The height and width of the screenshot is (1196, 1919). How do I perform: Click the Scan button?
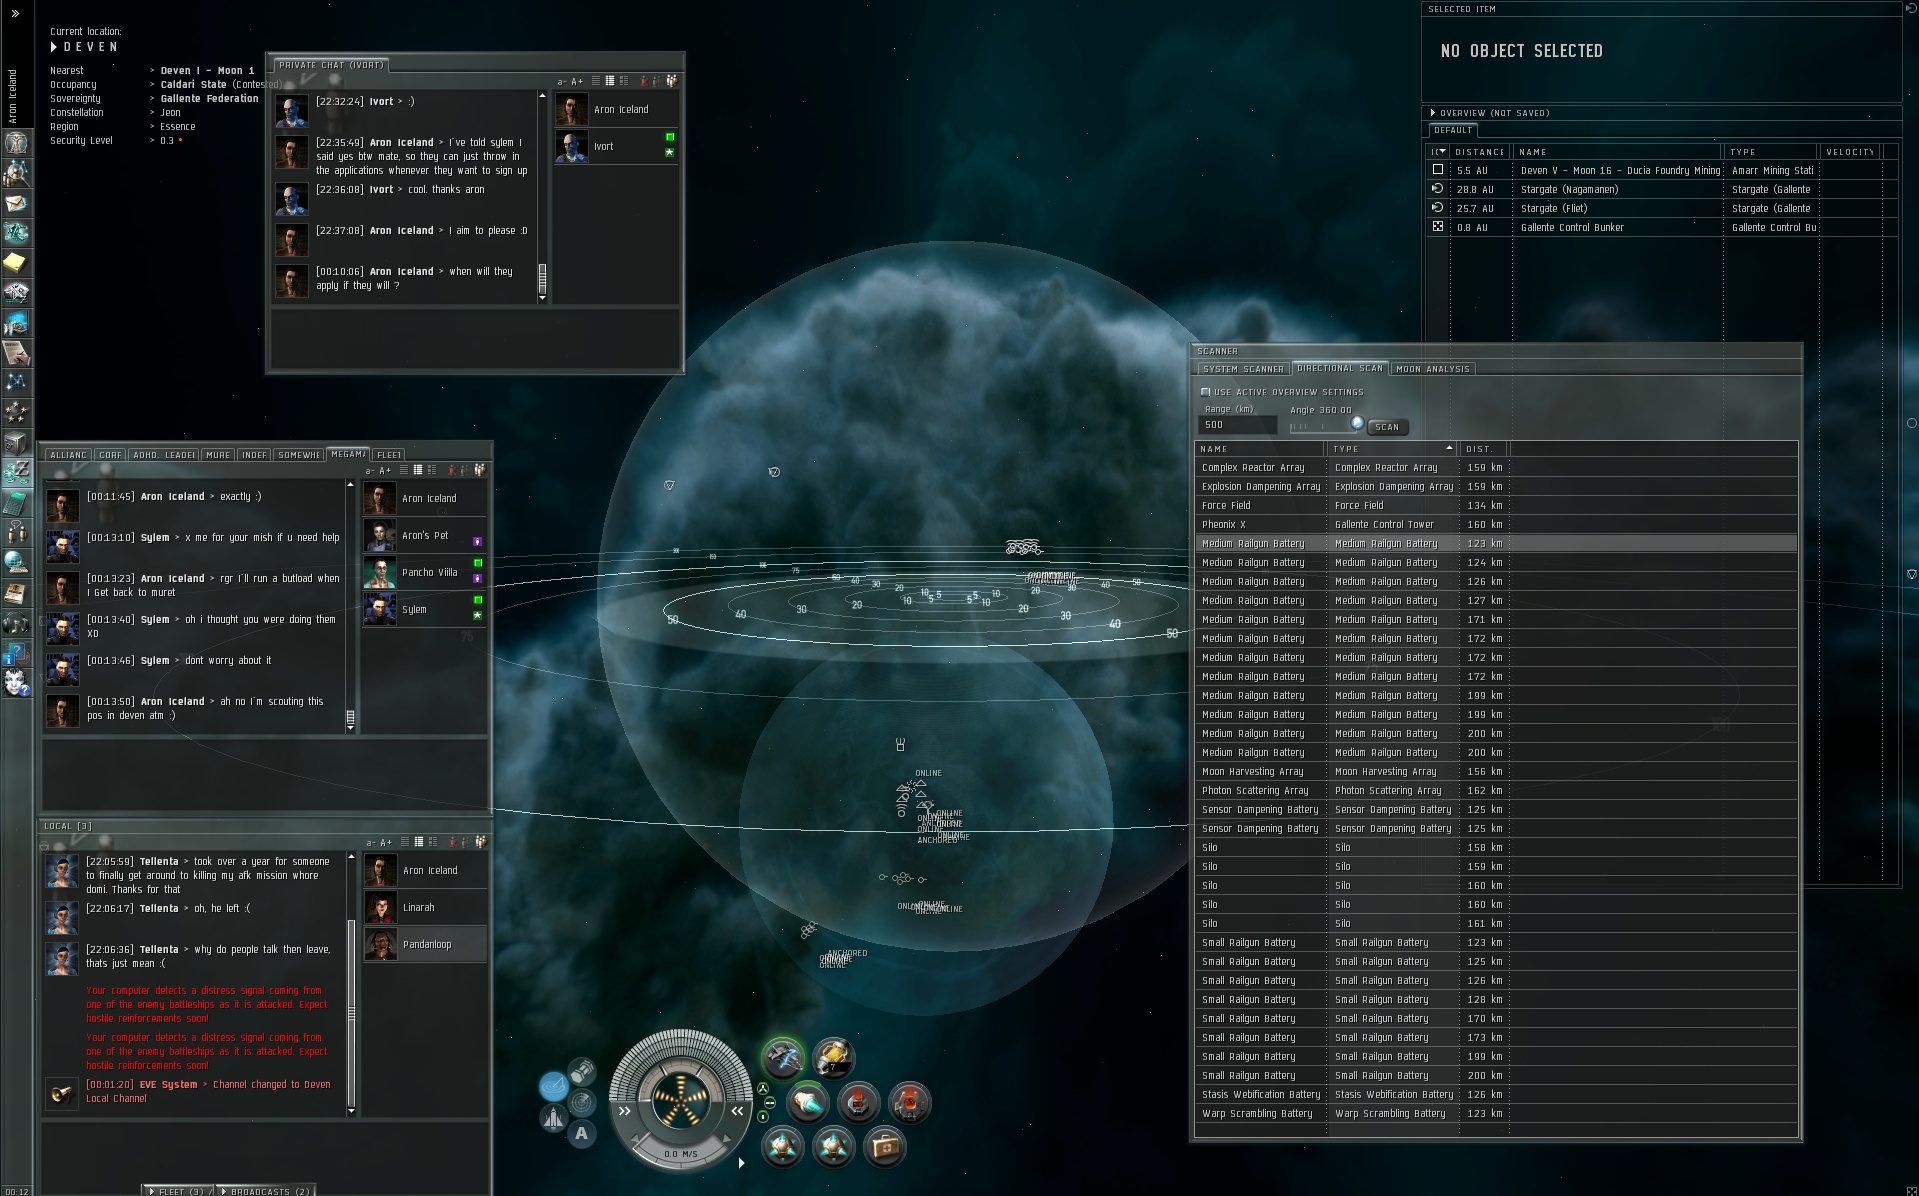tap(1387, 427)
